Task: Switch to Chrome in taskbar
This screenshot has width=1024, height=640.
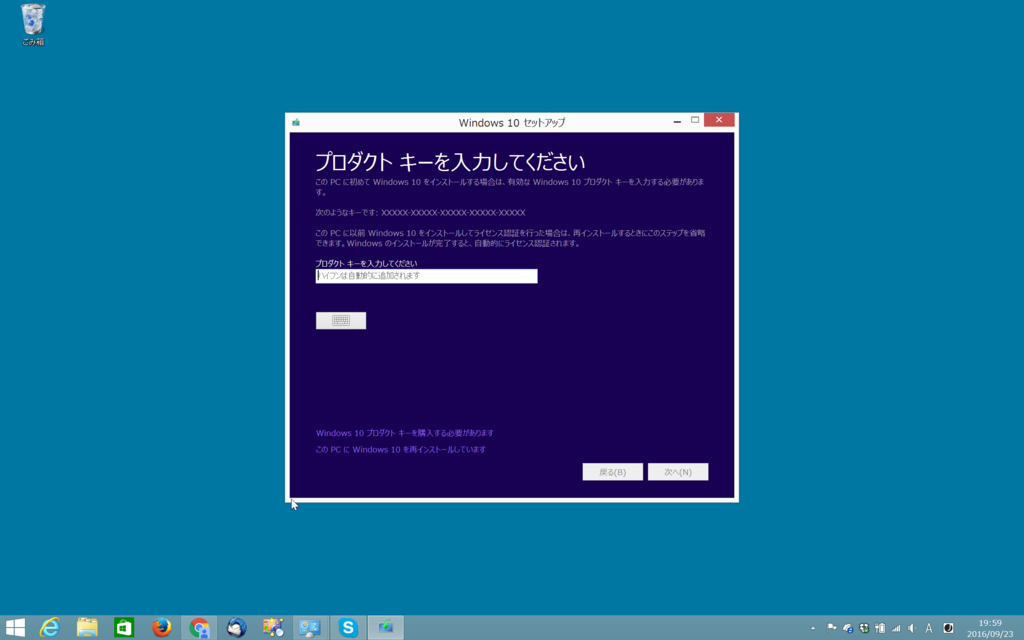Action: 199,628
